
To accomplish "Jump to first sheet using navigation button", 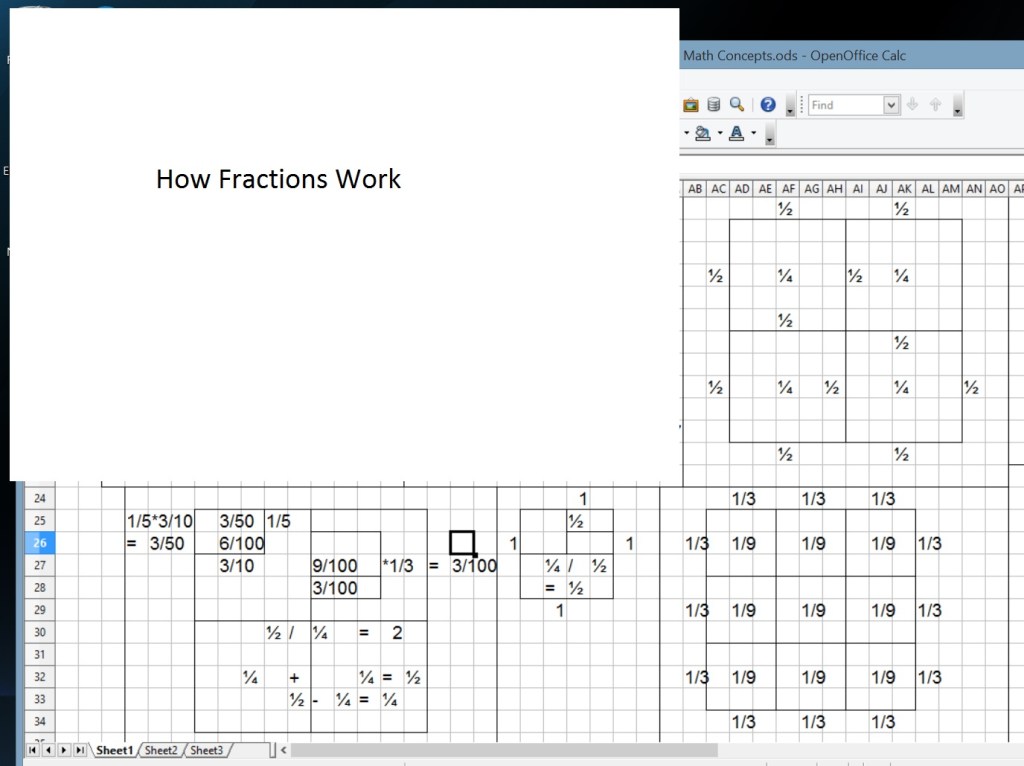I will coord(32,750).
